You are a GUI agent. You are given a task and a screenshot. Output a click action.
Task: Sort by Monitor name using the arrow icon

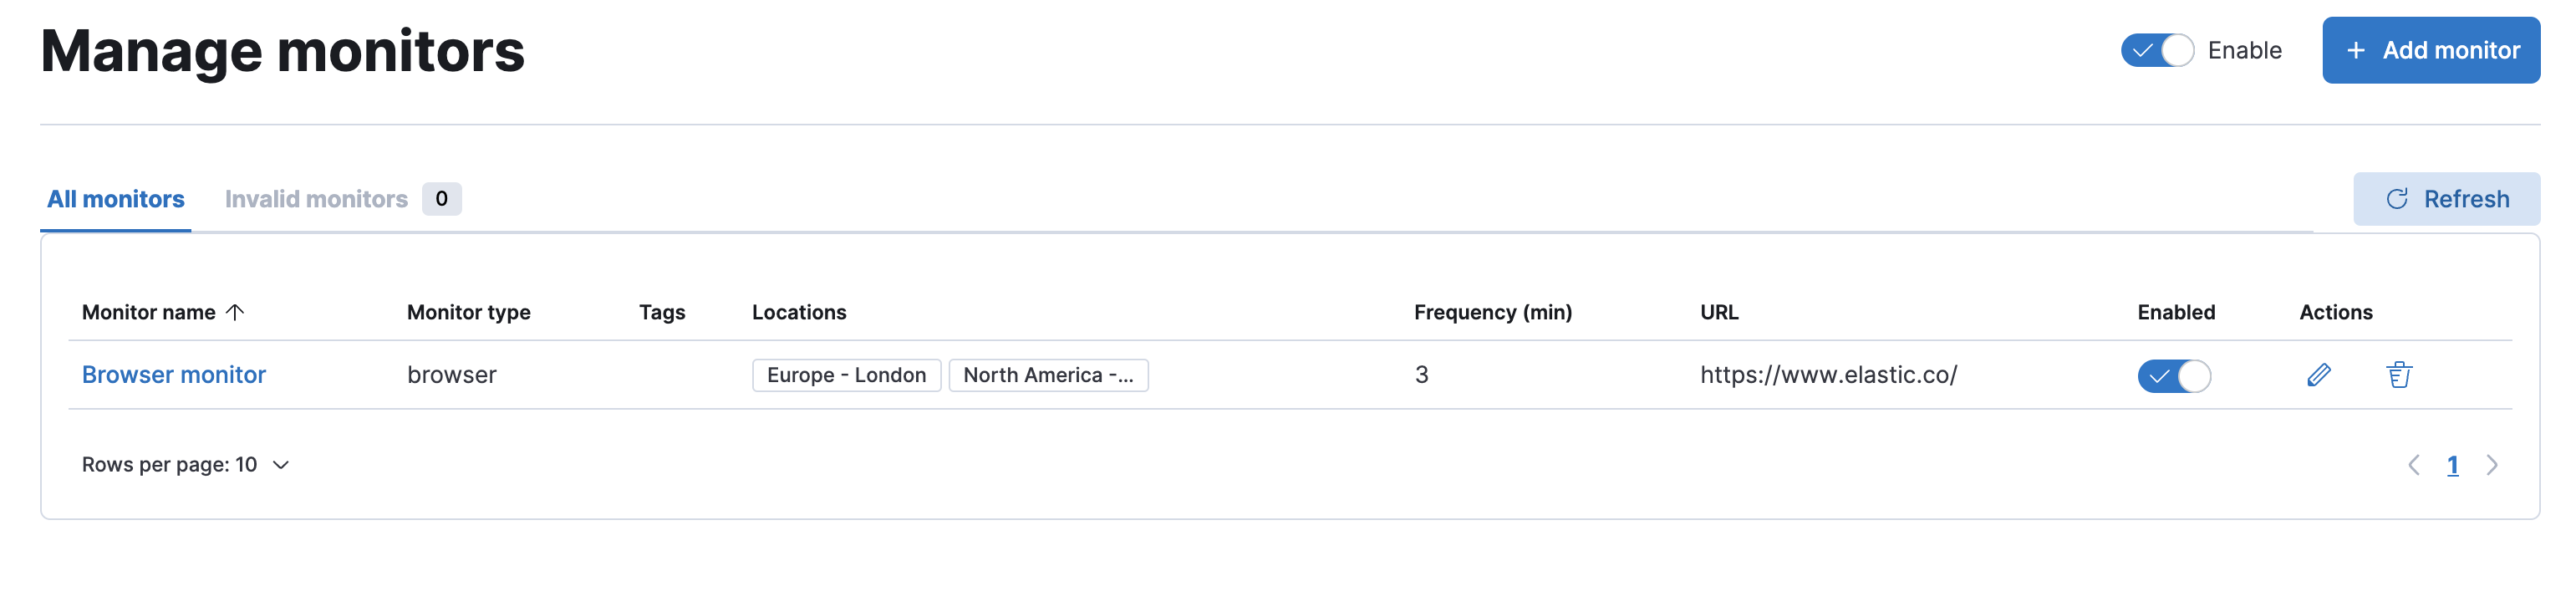[236, 312]
